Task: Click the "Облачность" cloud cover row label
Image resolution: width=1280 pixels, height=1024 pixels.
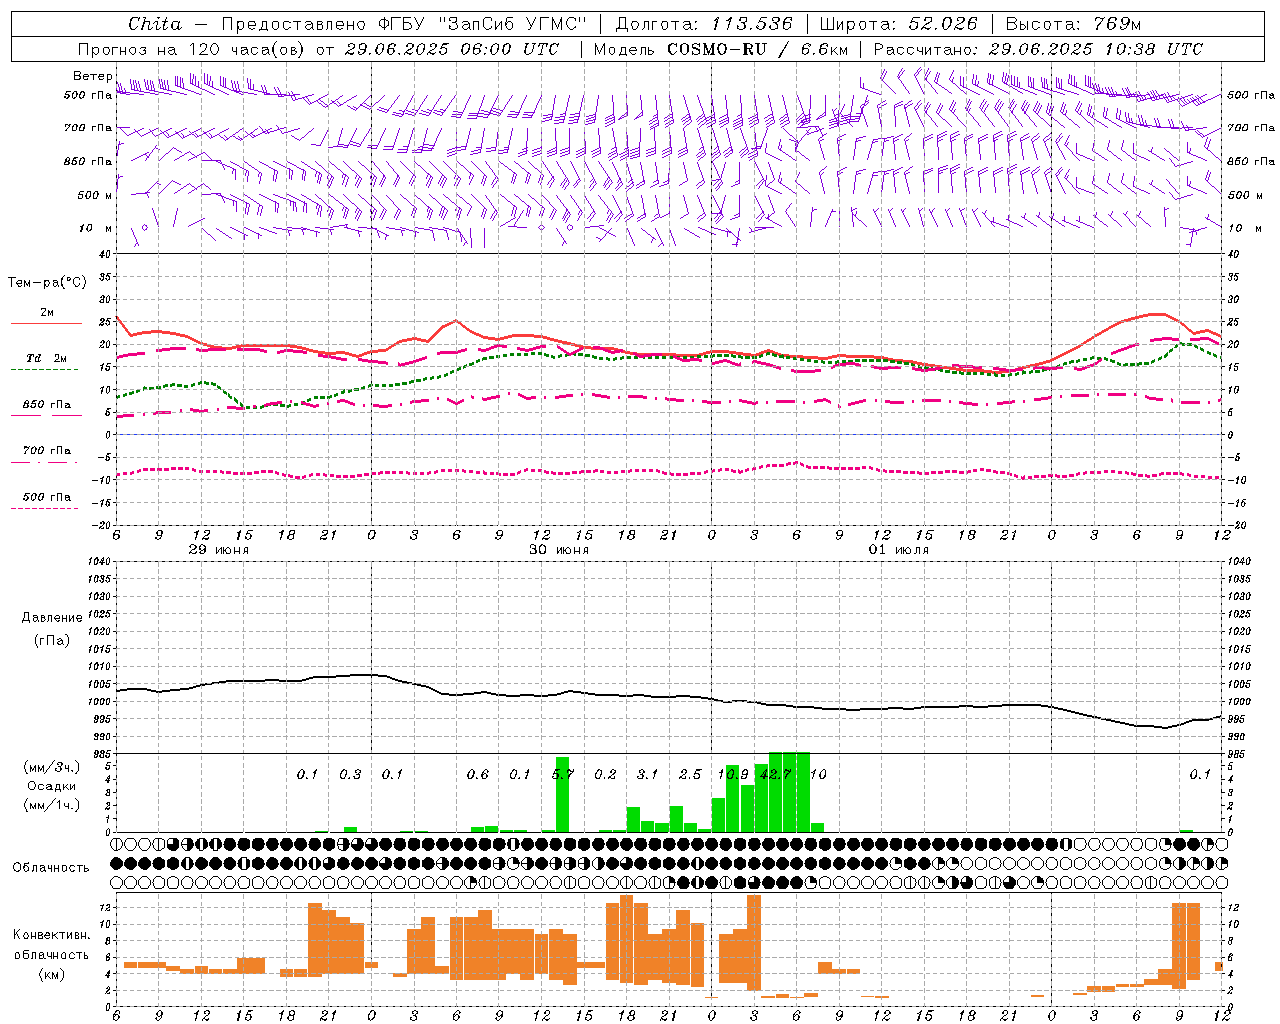Action: coord(51,867)
